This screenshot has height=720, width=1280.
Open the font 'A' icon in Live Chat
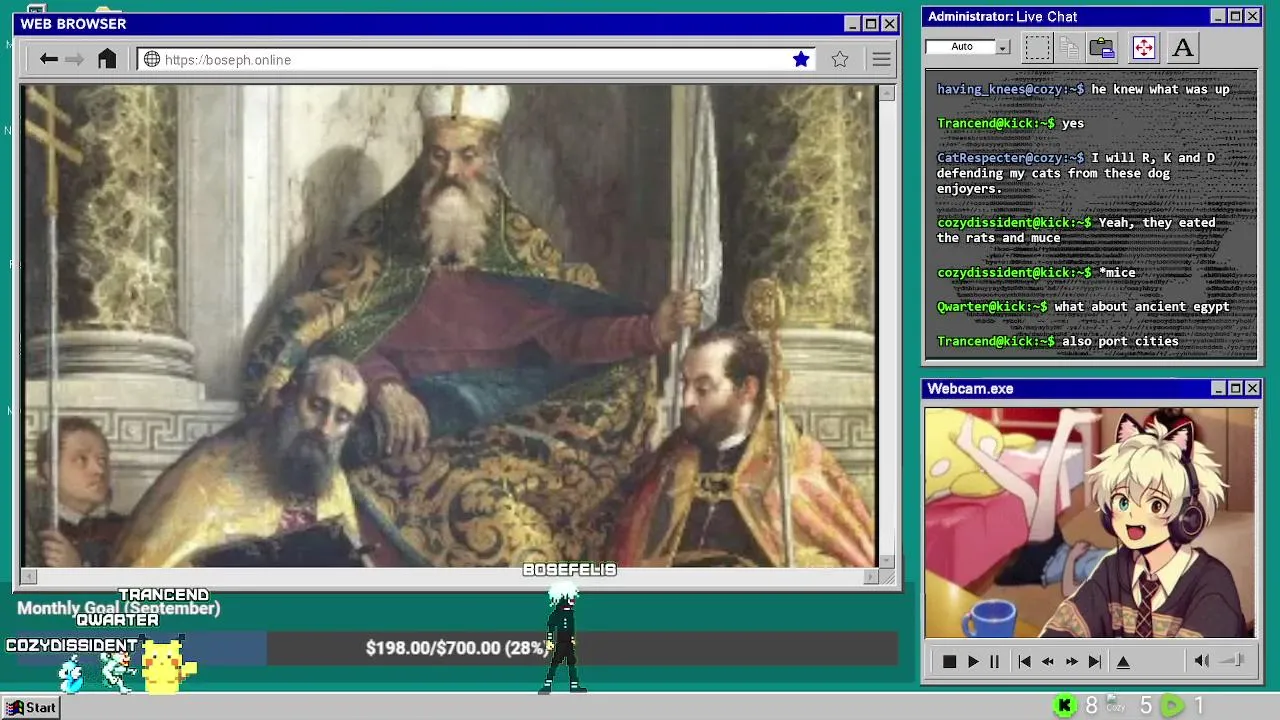pos(1183,47)
